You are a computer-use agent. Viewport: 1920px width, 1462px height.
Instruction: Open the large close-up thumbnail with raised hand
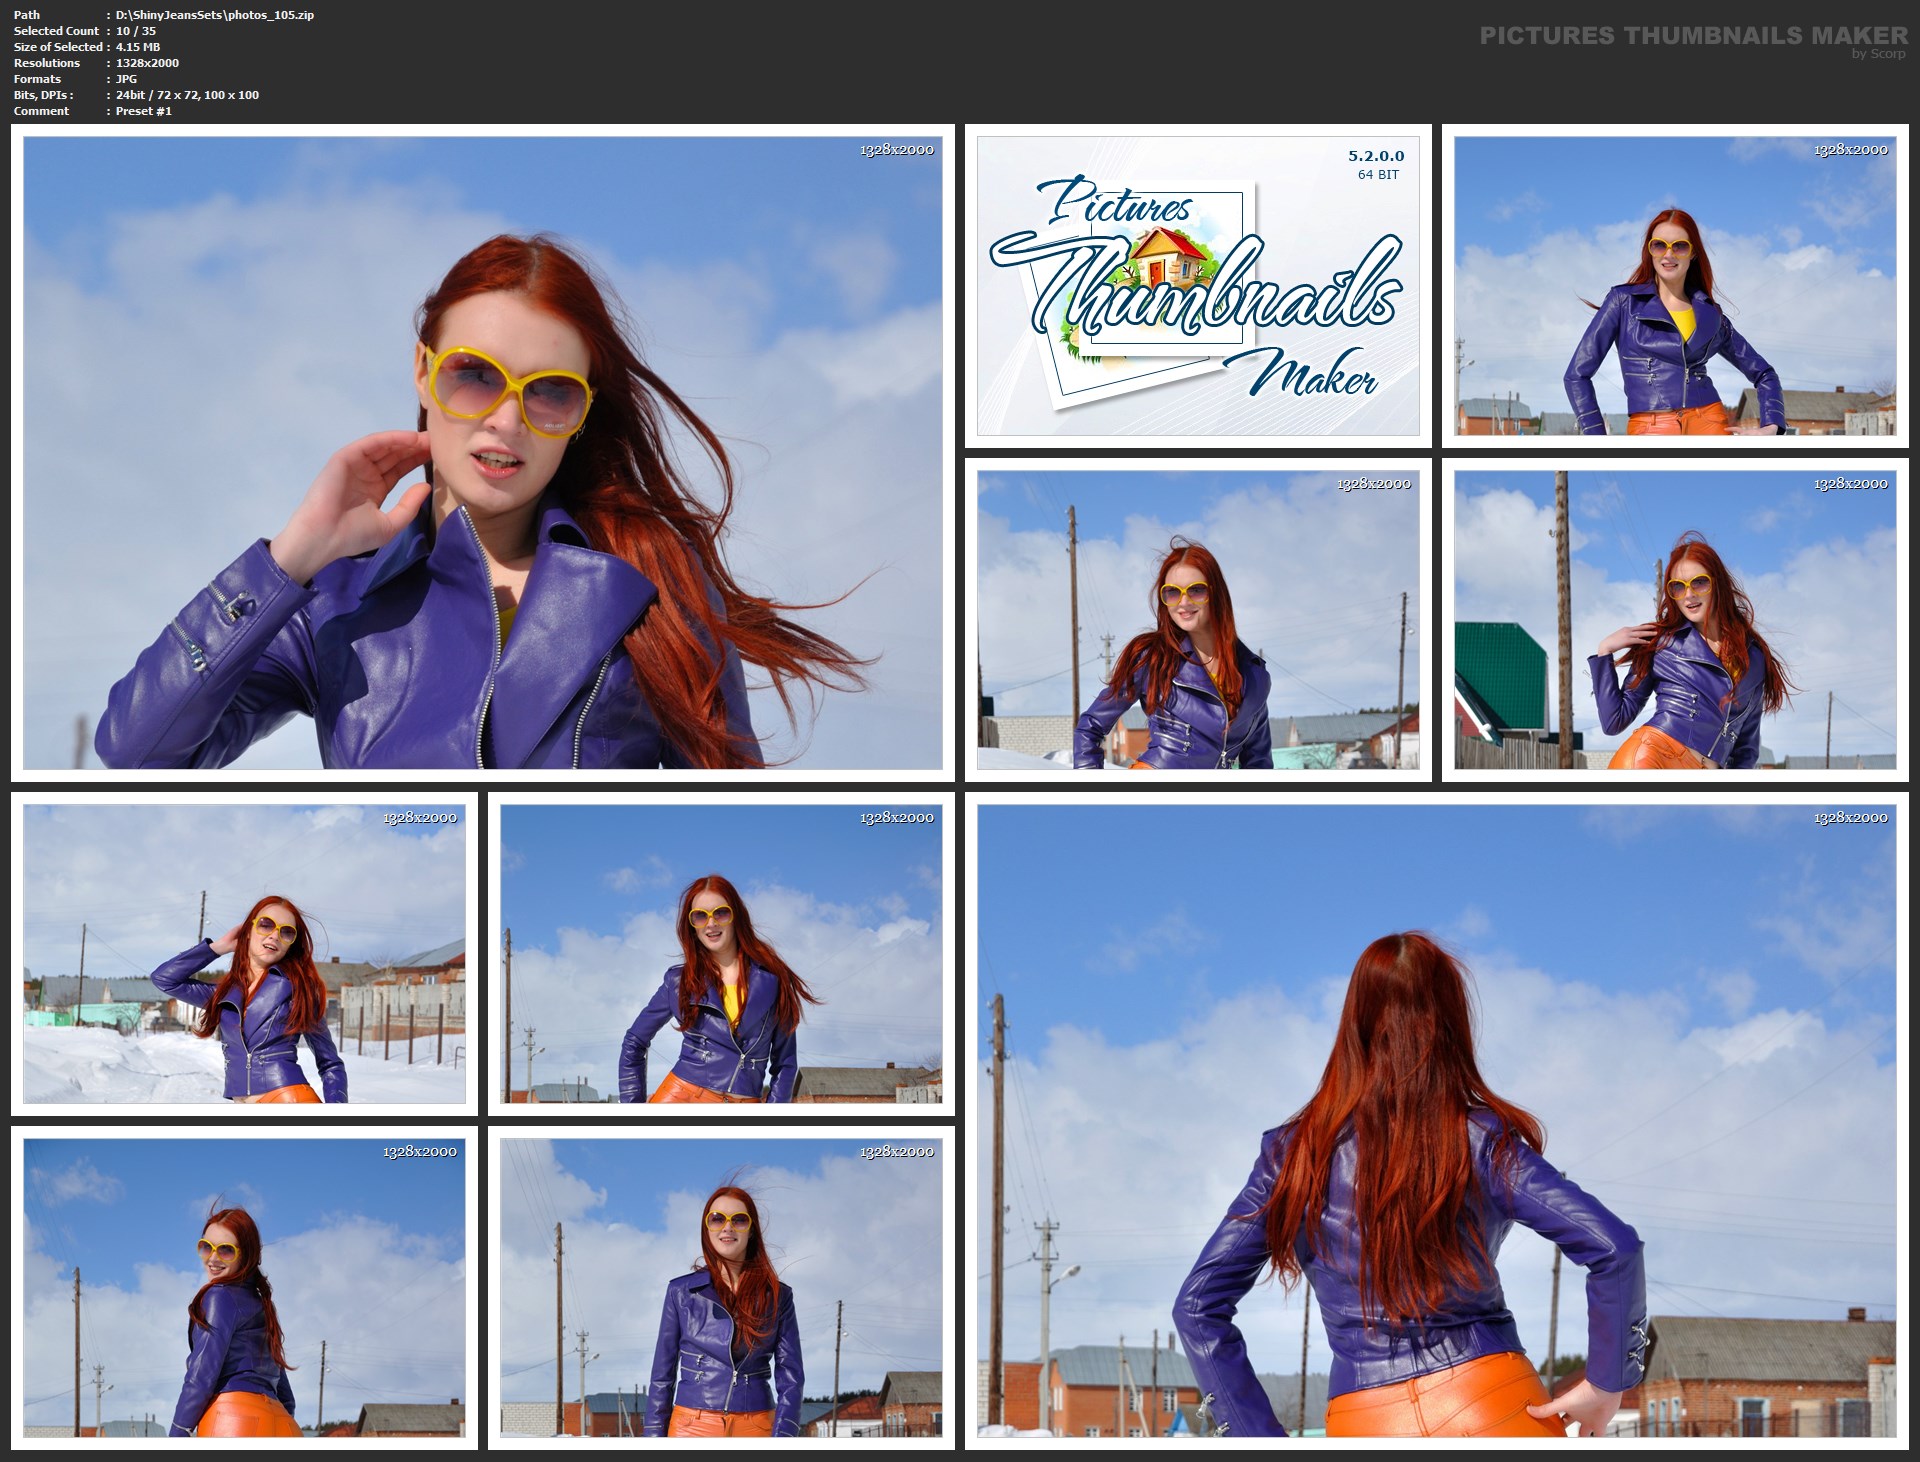click(483, 453)
